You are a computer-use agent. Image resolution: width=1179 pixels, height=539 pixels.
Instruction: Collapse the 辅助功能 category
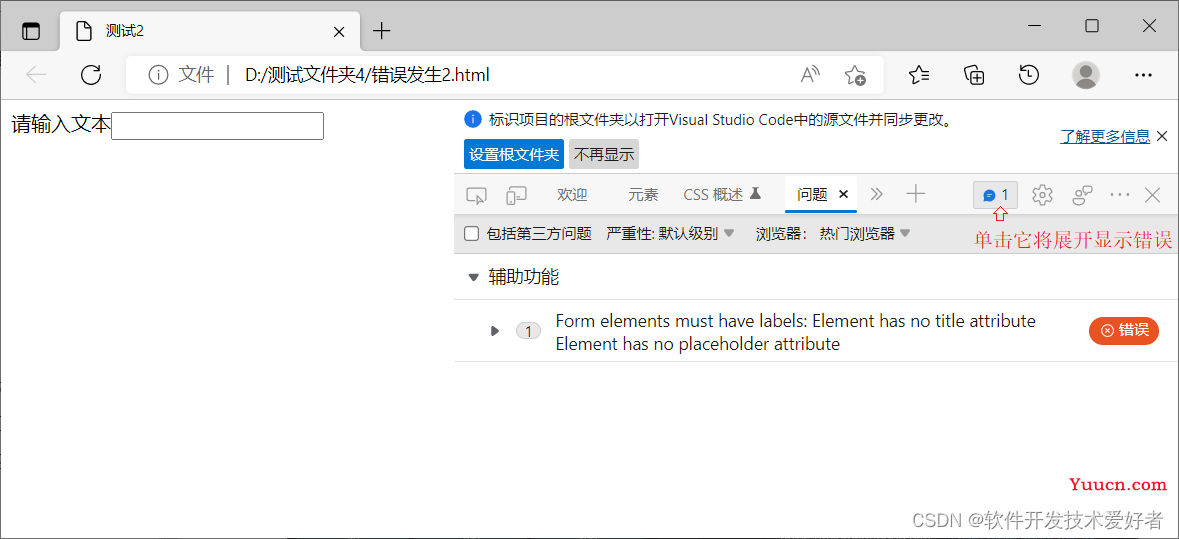point(473,277)
